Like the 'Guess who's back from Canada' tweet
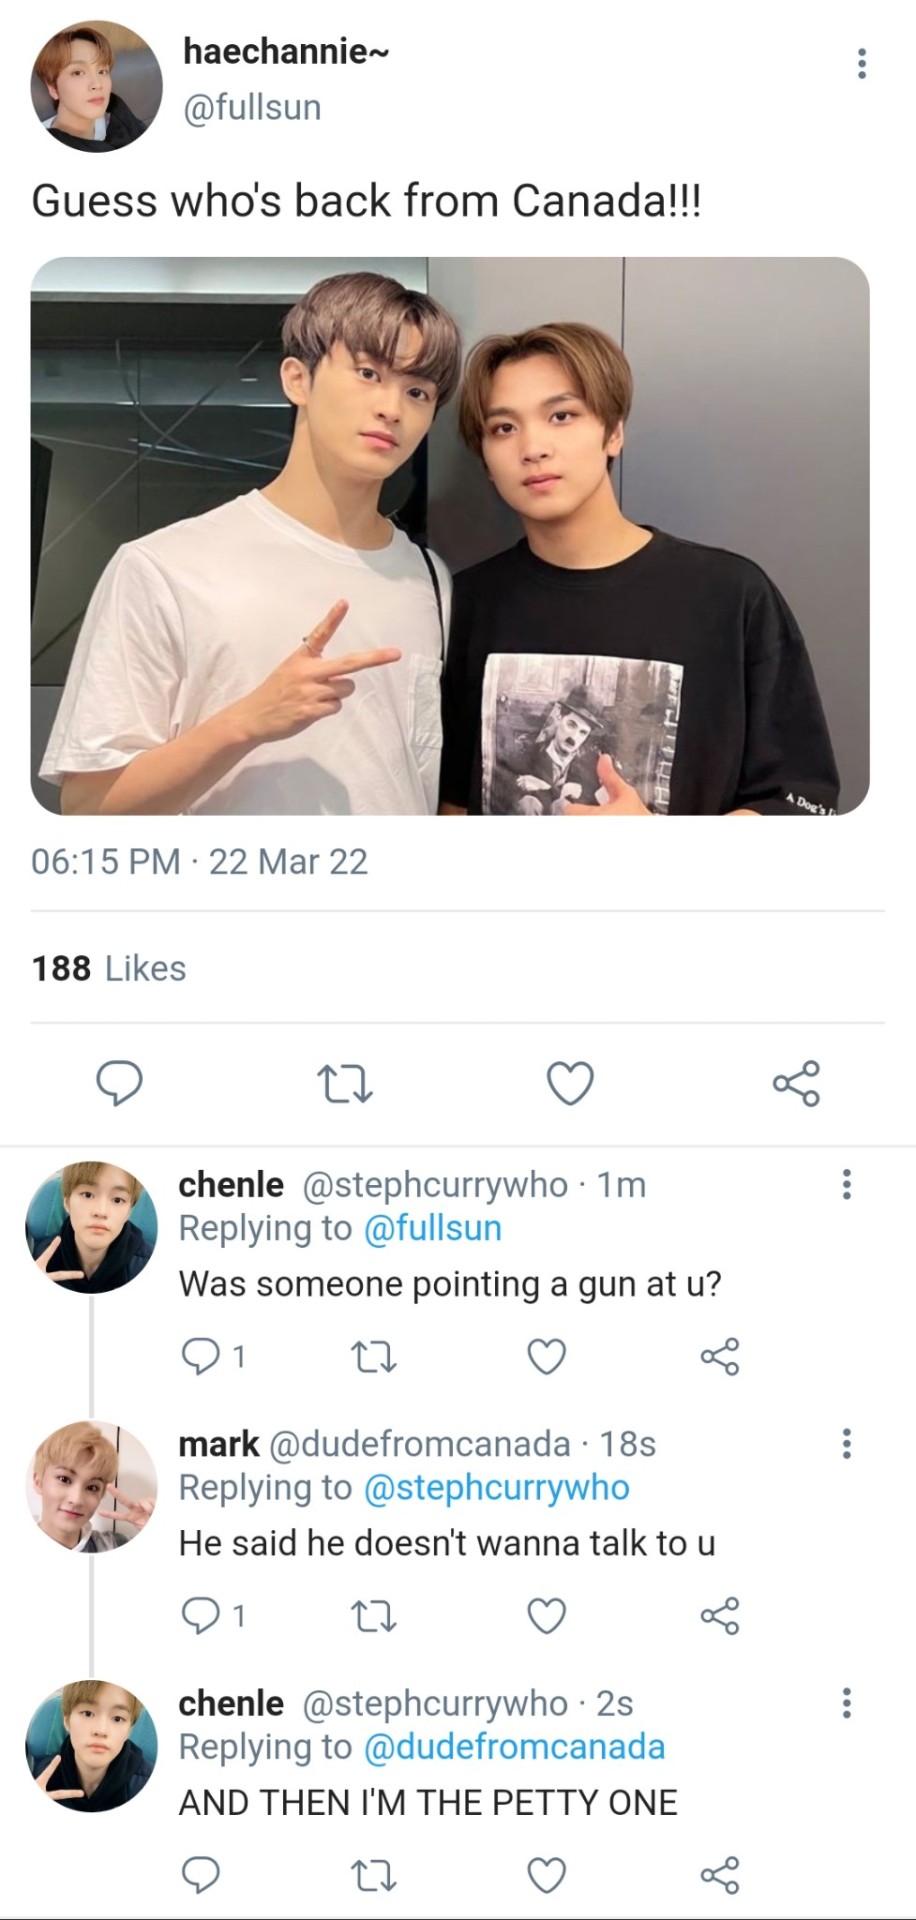Image resolution: width=916 pixels, height=1920 pixels. click(x=570, y=1083)
